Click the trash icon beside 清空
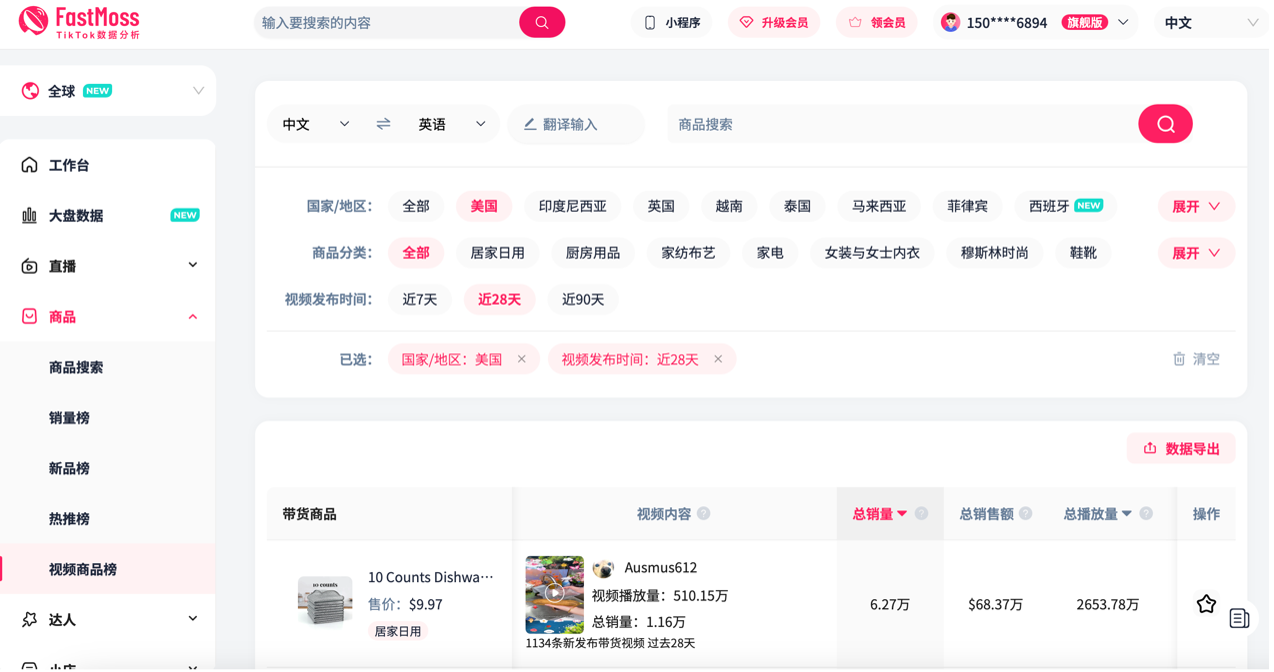This screenshot has width=1274, height=672. pyautogui.click(x=1179, y=358)
